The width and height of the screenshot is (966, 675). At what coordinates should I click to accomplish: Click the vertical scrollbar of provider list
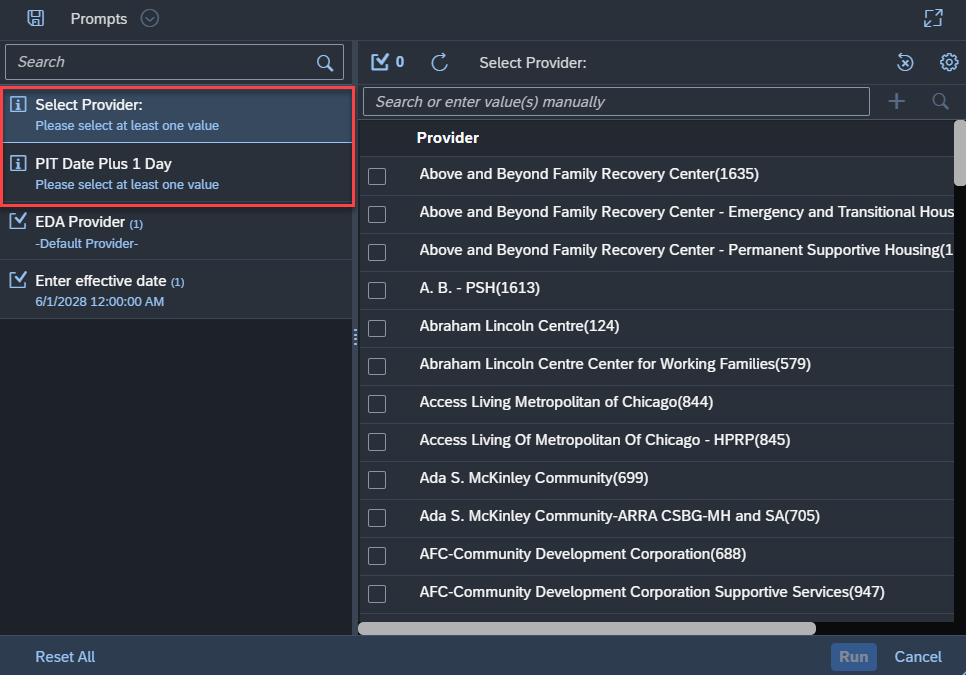960,153
